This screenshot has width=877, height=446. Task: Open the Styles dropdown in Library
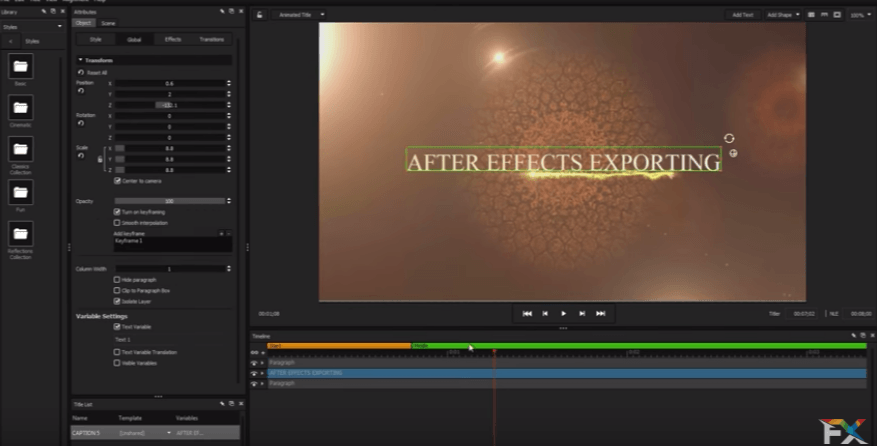pos(32,26)
